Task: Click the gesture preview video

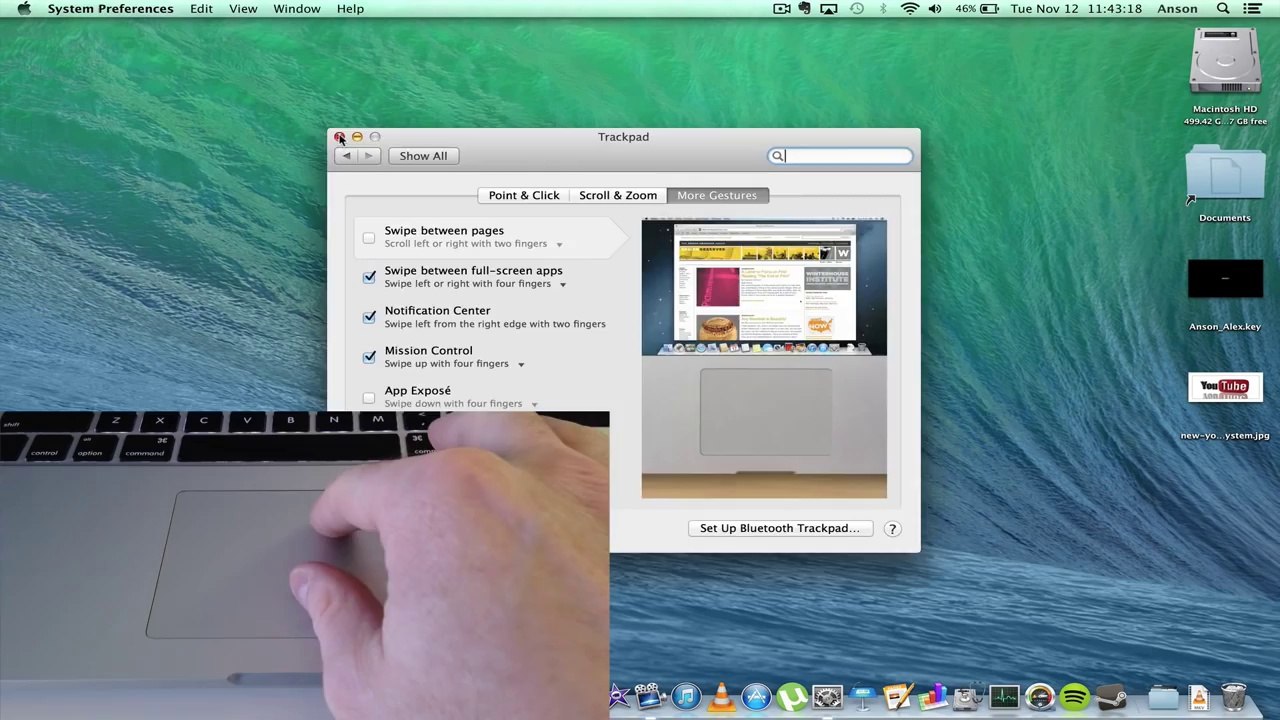Action: (x=764, y=358)
